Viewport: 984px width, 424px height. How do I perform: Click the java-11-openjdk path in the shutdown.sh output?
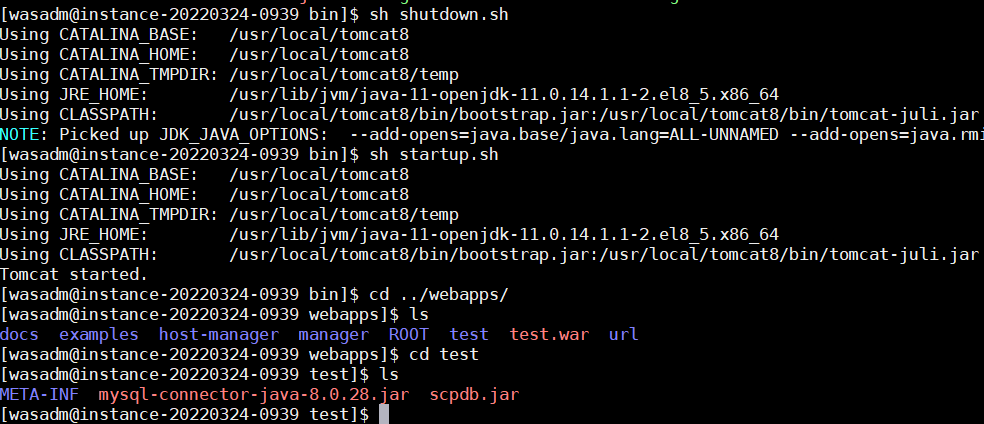pyautogui.click(x=504, y=94)
